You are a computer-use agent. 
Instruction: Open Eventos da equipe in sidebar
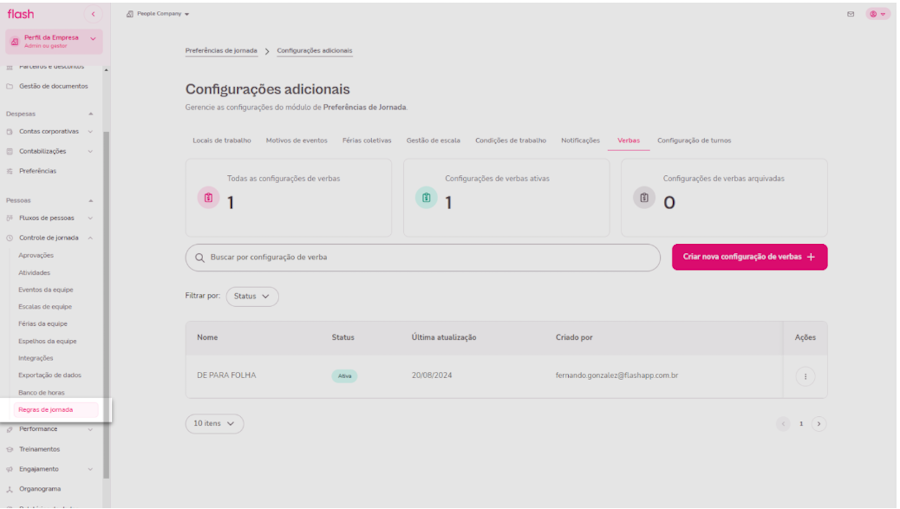pos(45,290)
